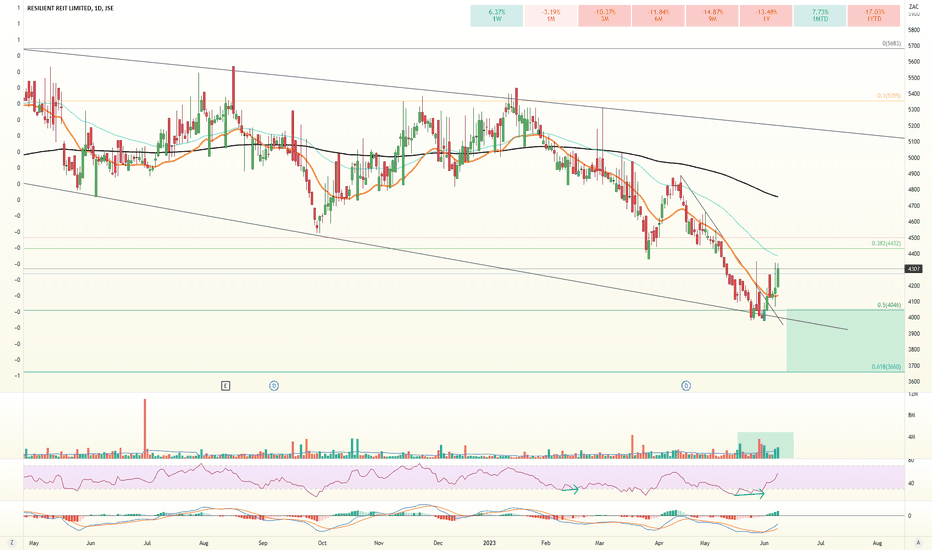This screenshot has height=550, width=932.
Task: Click the ZAC currency label on price axis
Action: (x=914, y=7)
